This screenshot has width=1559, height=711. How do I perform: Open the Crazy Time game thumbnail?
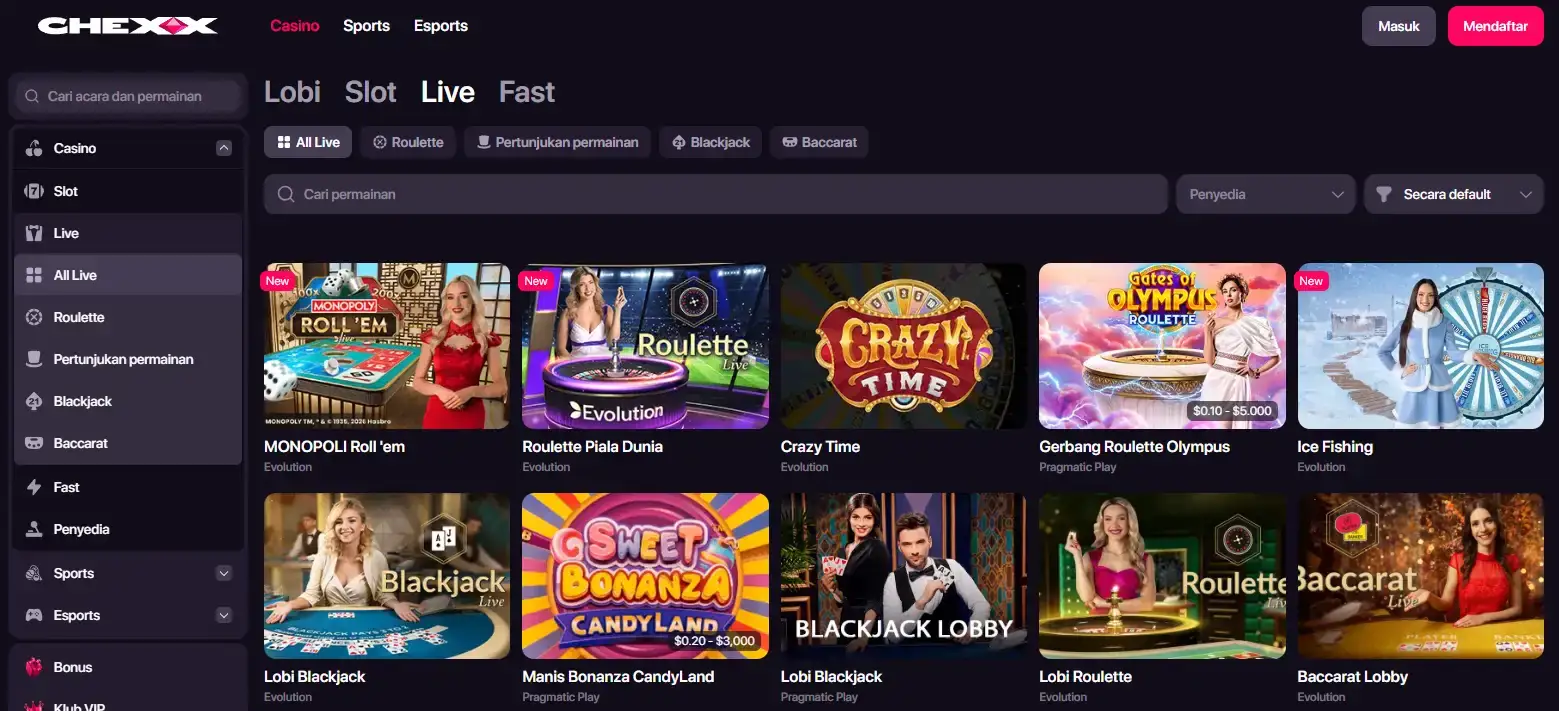904,346
